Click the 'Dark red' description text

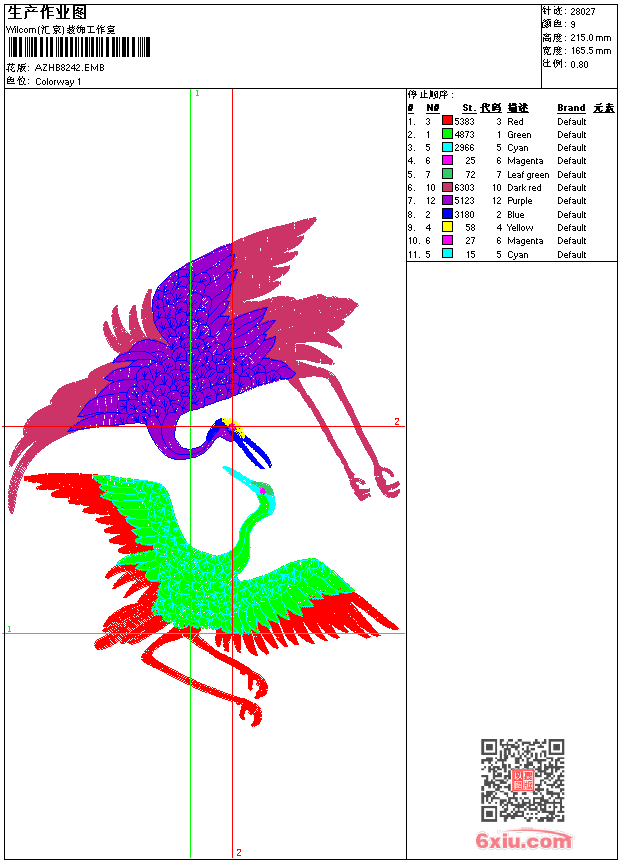524,188
